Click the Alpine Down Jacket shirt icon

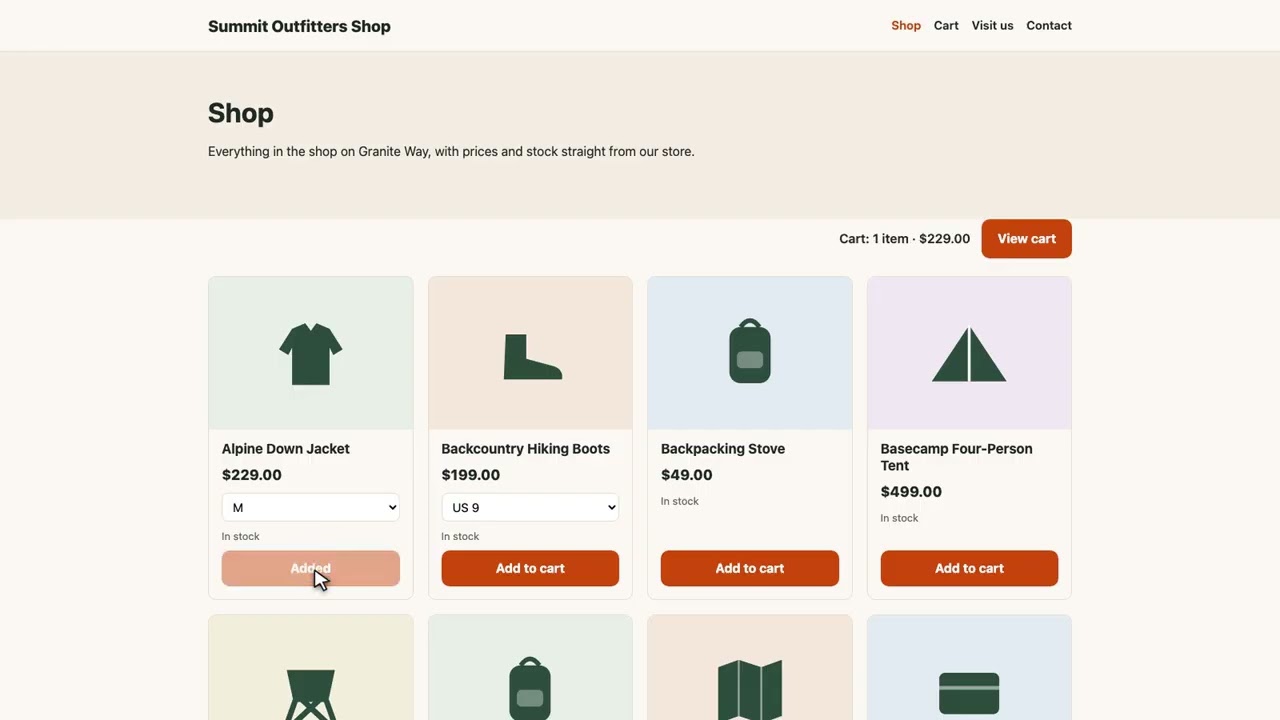[310, 353]
